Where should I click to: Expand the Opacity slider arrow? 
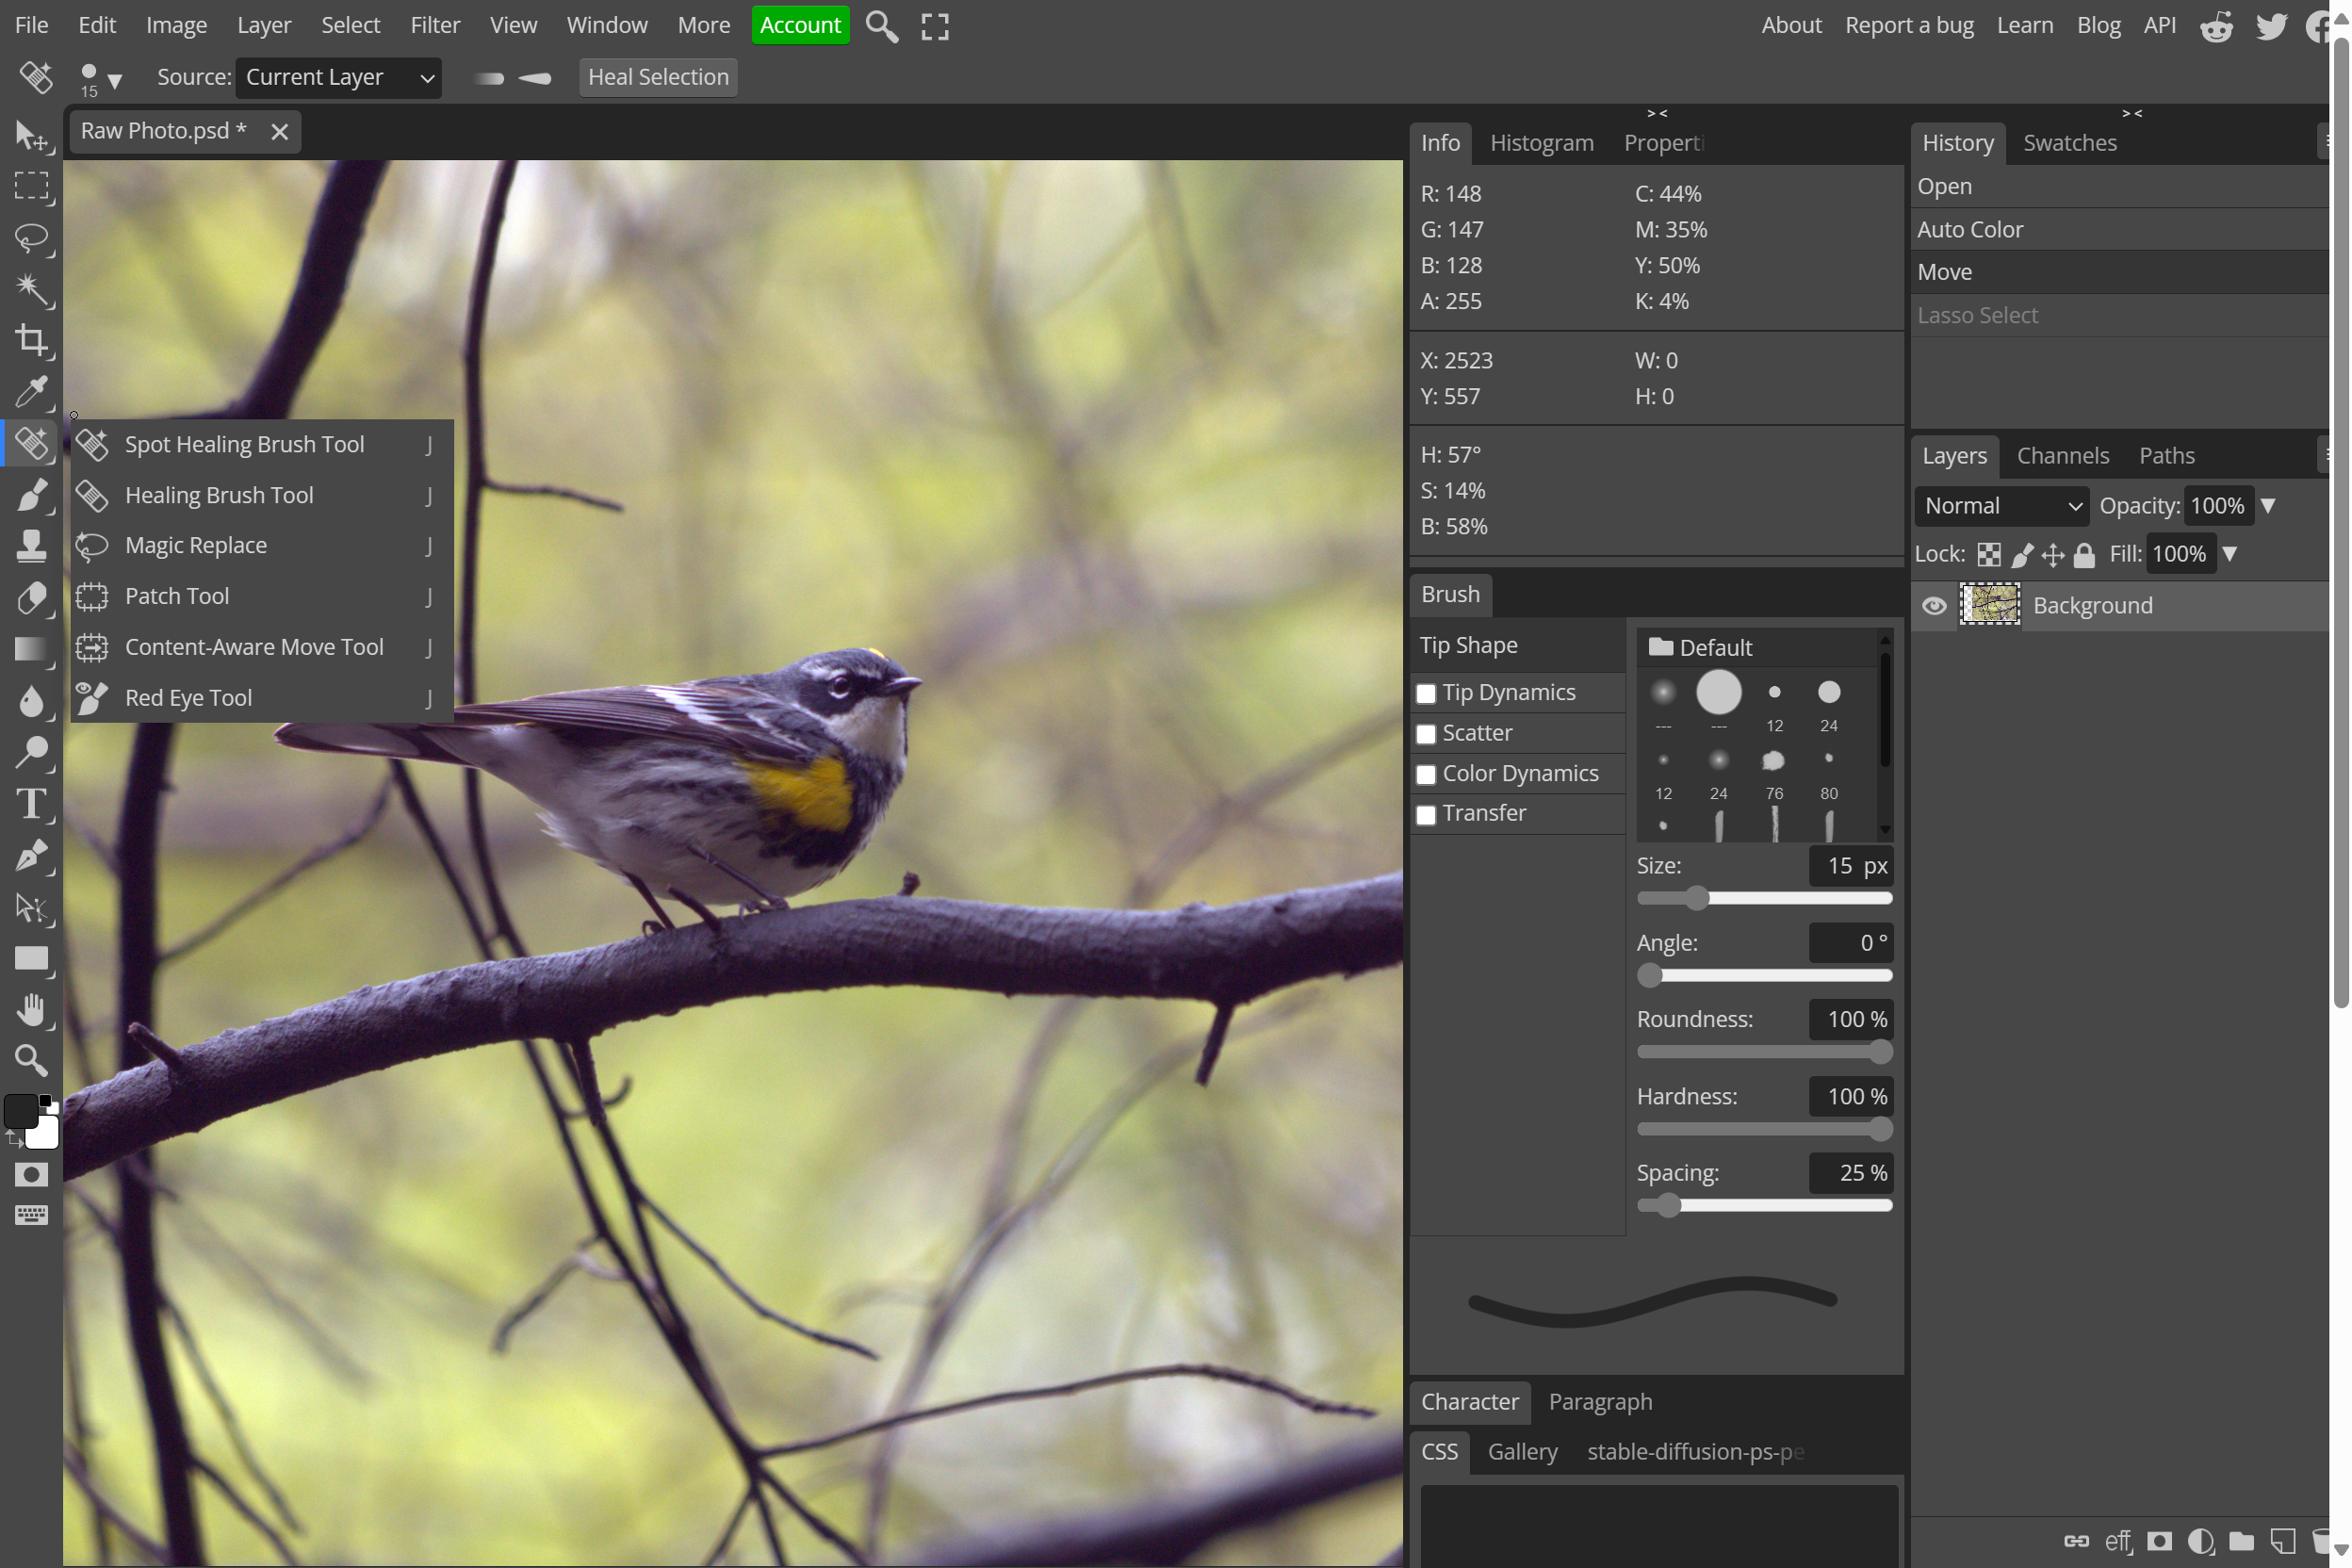pyautogui.click(x=2268, y=506)
